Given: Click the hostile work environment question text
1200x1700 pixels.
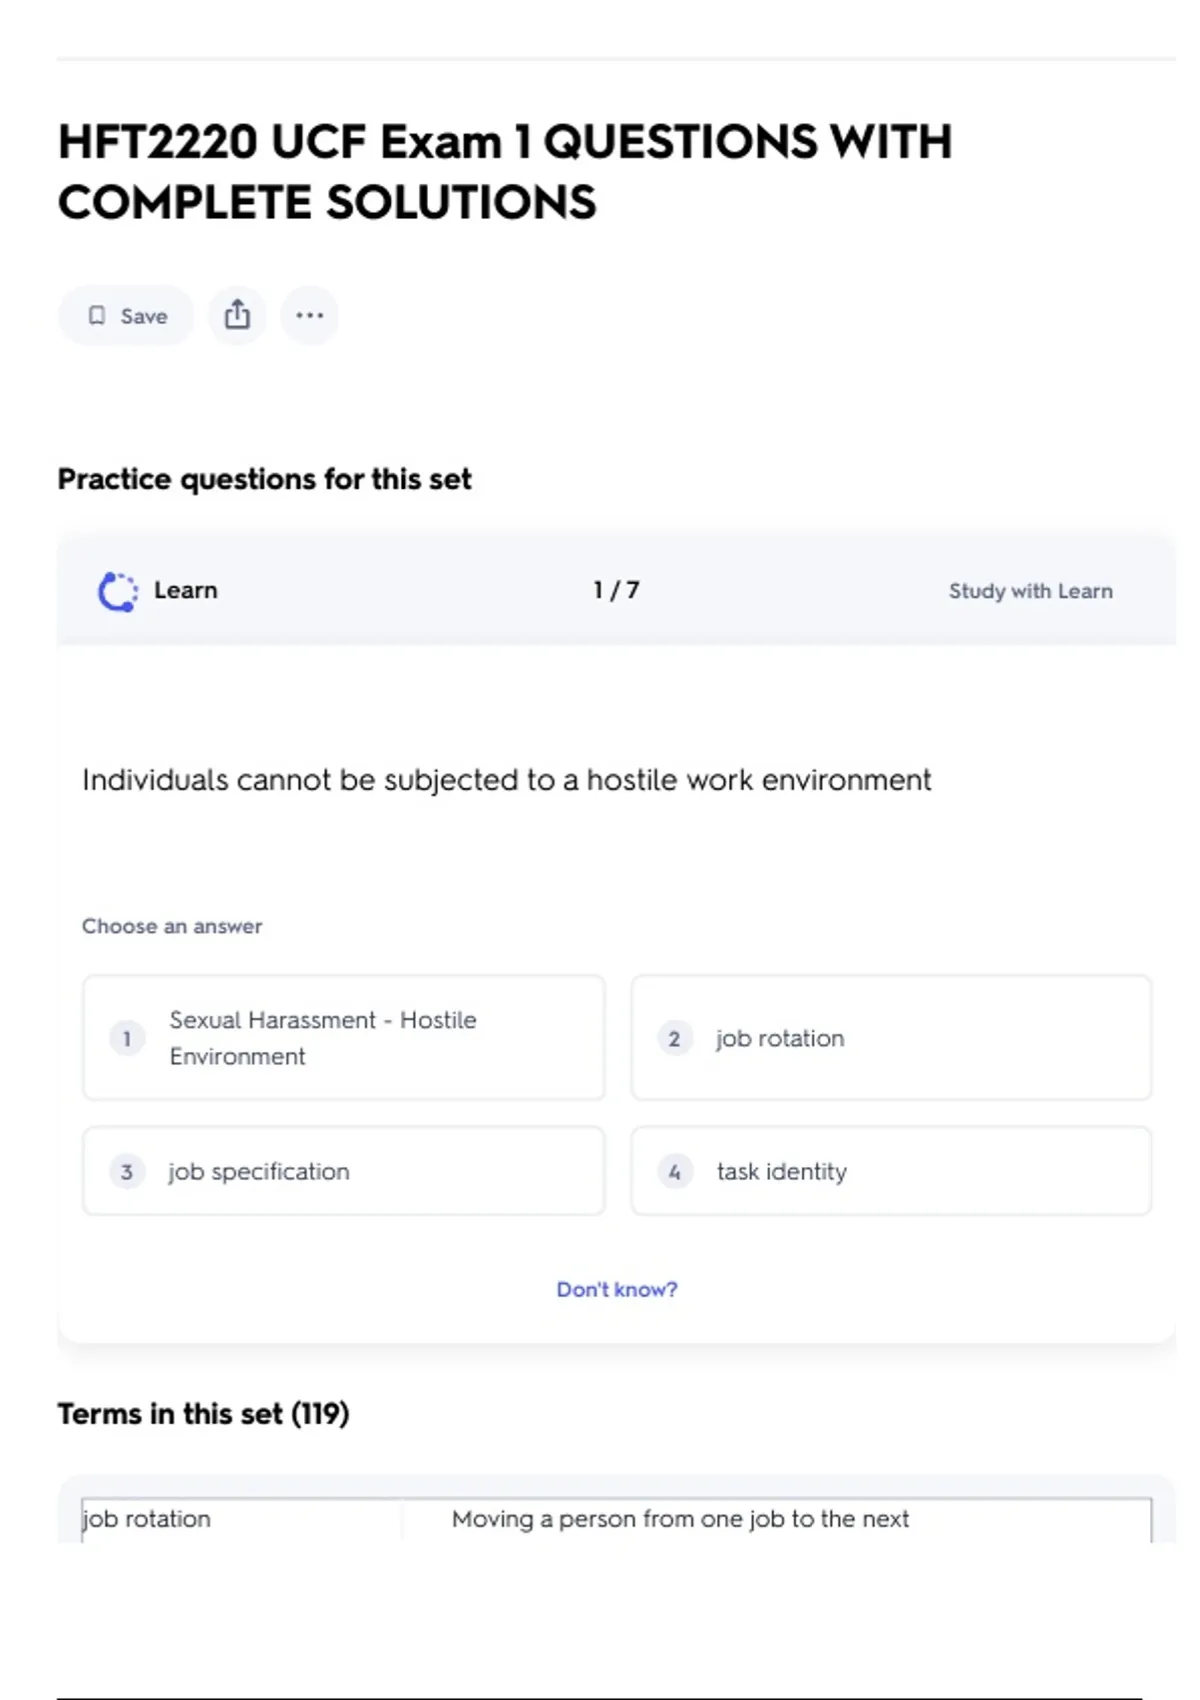Looking at the screenshot, I should pyautogui.click(x=506, y=780).
